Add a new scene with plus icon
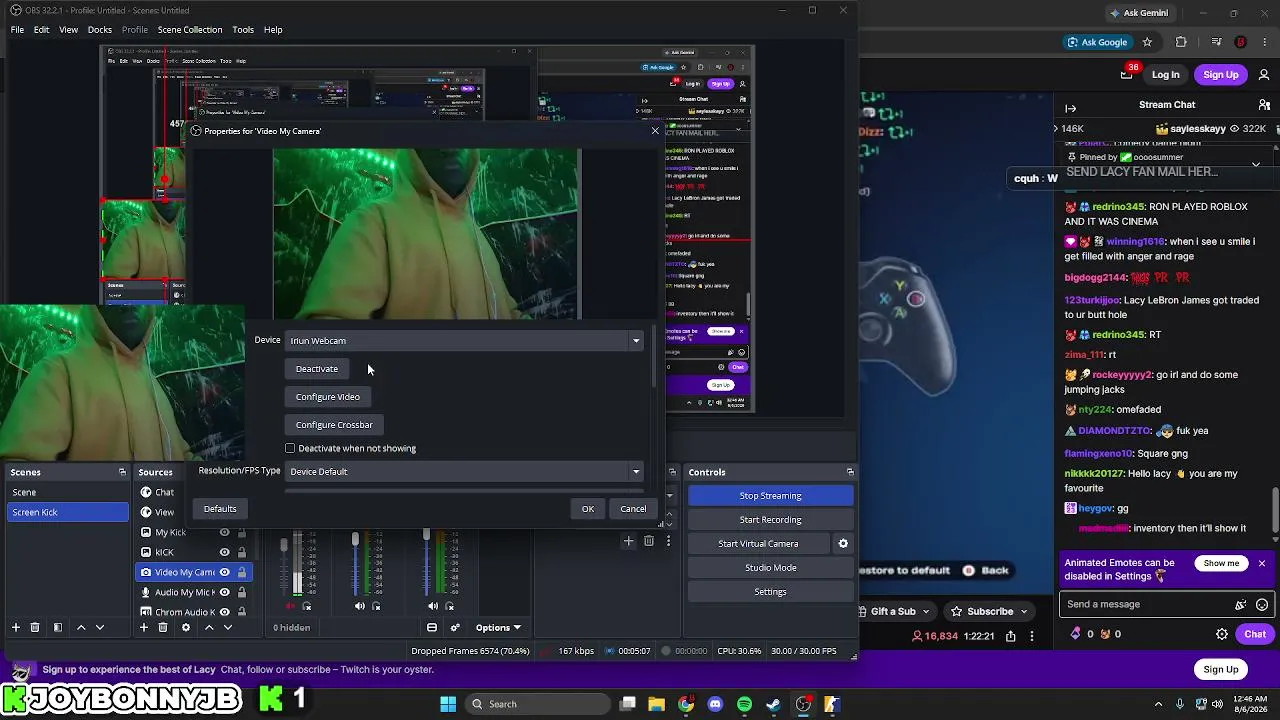Viewport: 1280px width, 720px height. (16, 628)
